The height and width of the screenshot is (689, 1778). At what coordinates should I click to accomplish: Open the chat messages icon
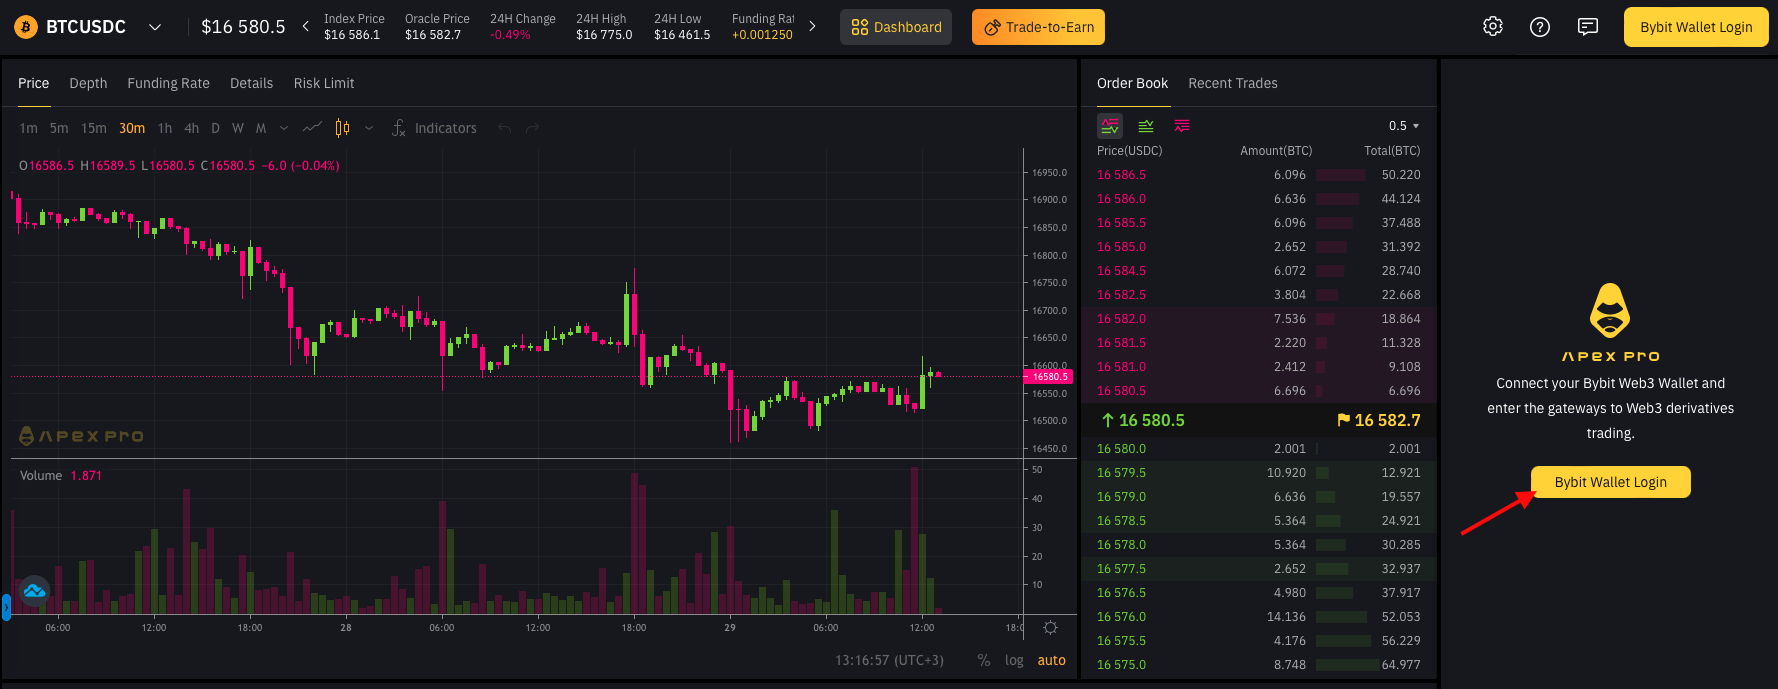(x=1588, y=27)
